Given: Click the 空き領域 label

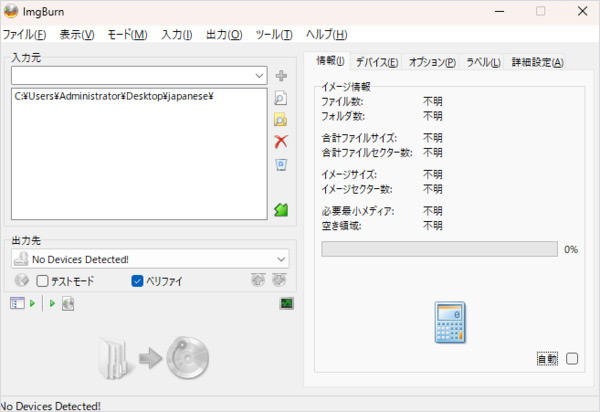Looking at the screenshot, I should 341,226.
